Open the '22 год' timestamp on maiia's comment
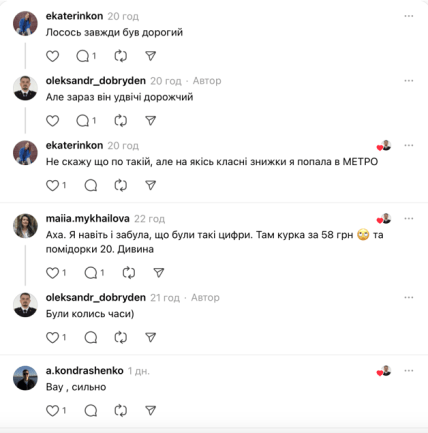This screenshot has width=428, height=433. pos(149,219)
